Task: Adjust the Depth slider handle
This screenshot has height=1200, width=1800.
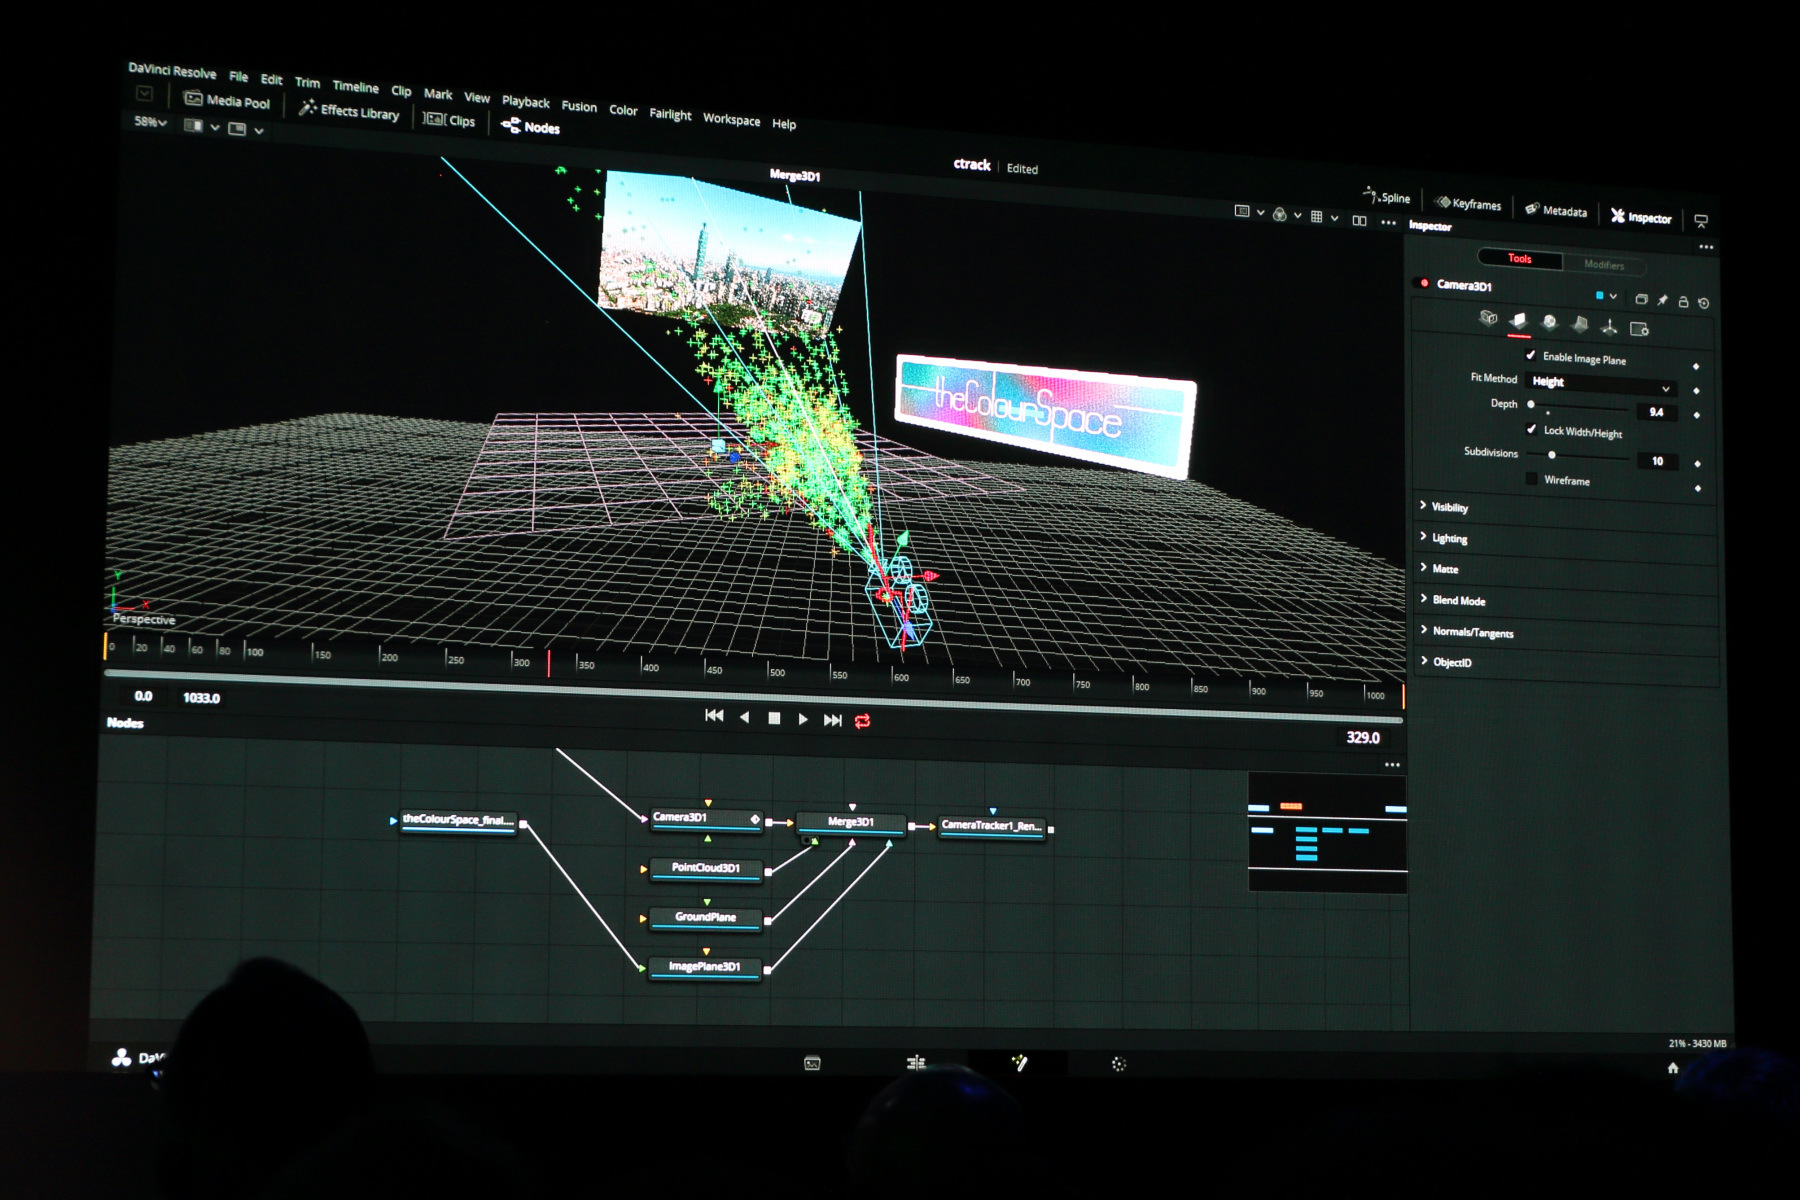Action: pos(1531,404)
